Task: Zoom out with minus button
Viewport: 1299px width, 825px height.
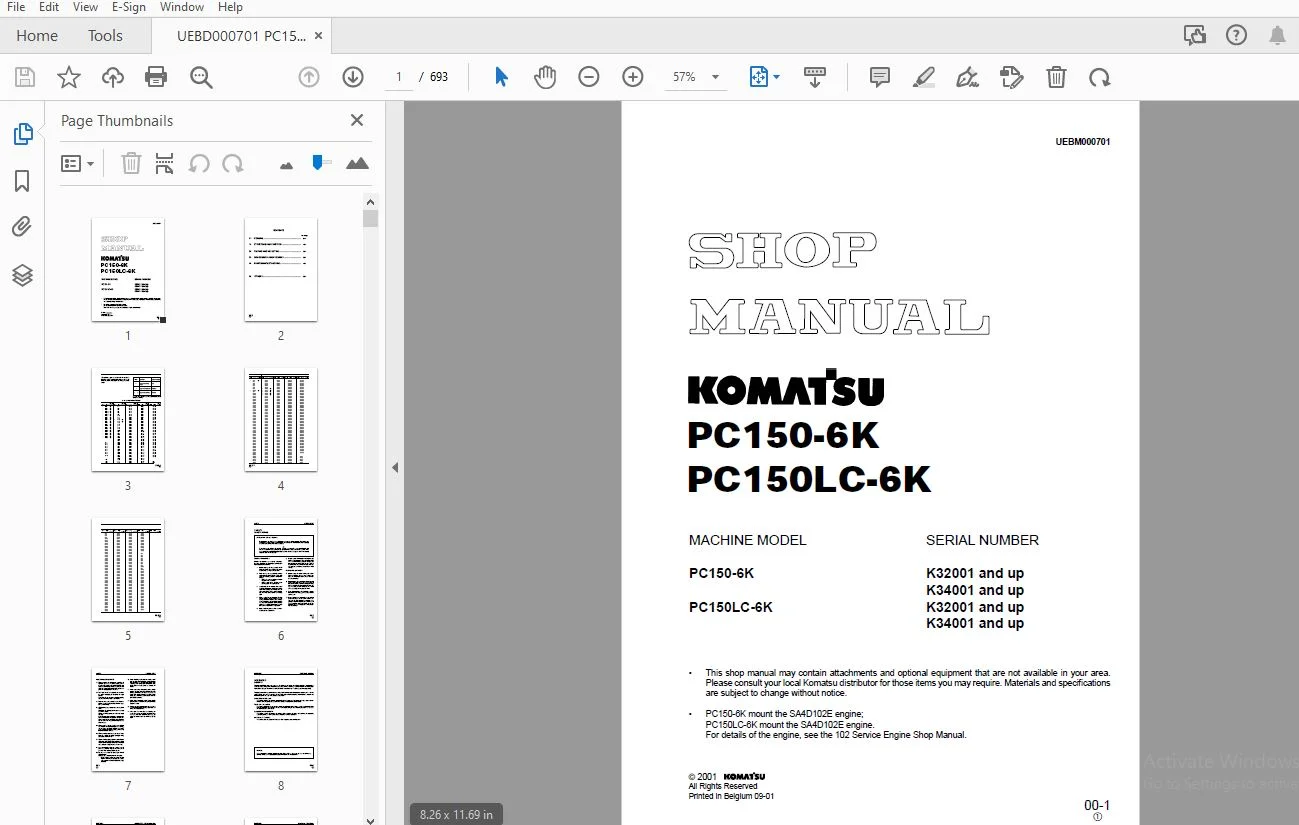Action: click(589, 77)
